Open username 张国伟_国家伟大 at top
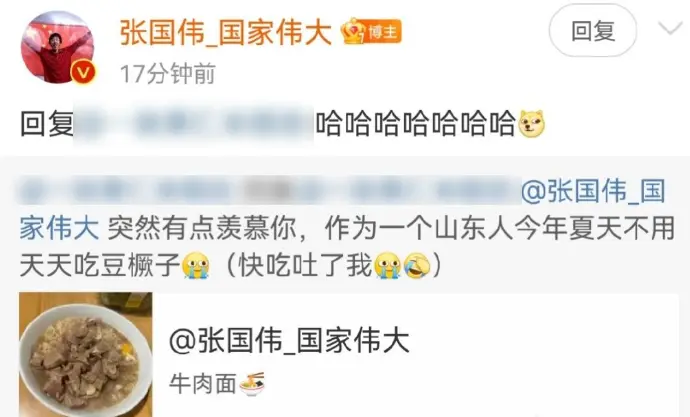 (x=225, y=33)
